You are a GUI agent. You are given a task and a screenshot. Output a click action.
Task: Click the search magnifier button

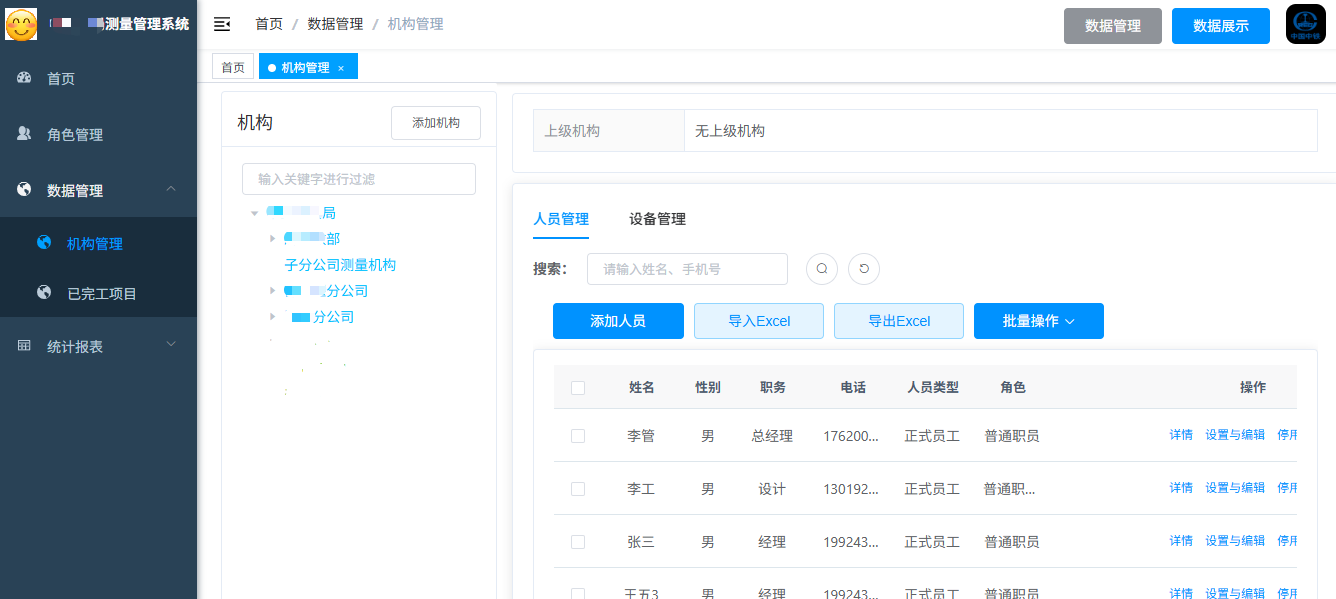(x=822, y=268)
